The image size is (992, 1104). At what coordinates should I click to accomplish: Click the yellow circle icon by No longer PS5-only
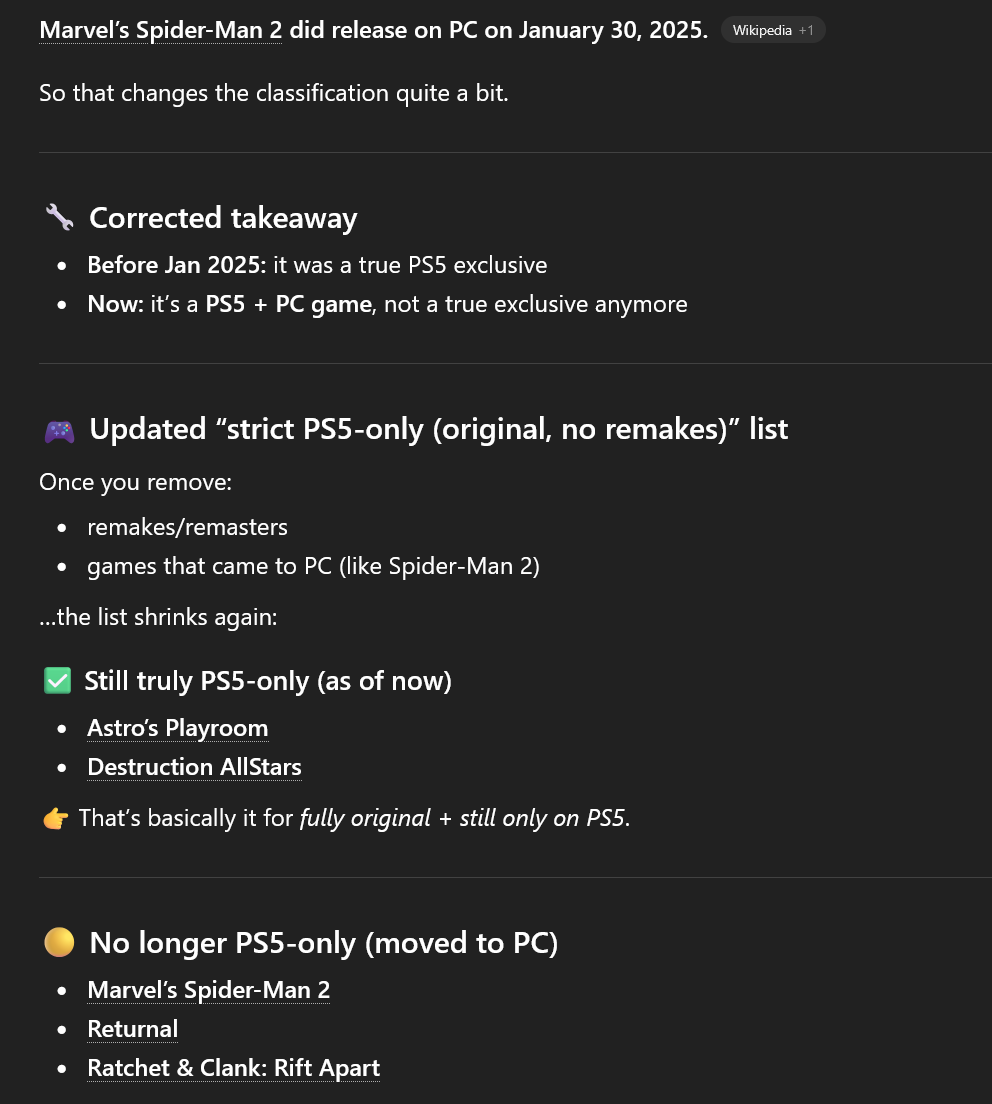pyautogui.click(x=59, y=943)
